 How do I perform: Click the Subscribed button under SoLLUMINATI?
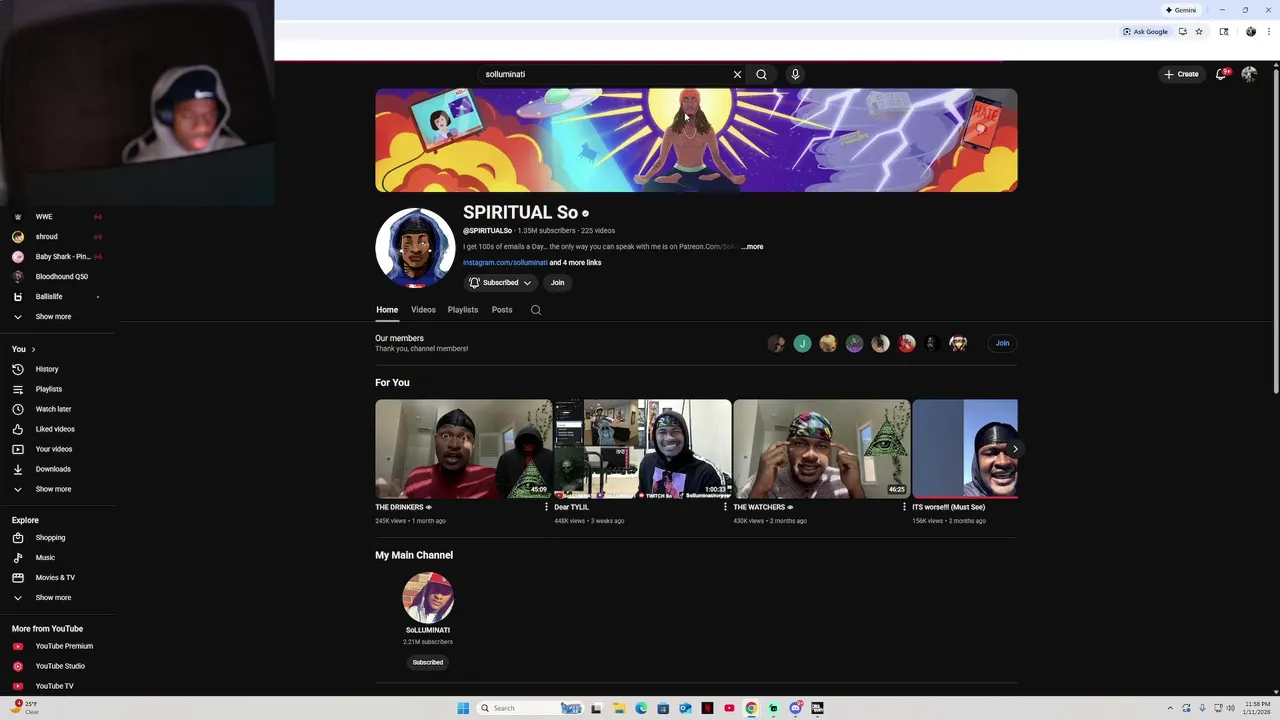[428, 662]
